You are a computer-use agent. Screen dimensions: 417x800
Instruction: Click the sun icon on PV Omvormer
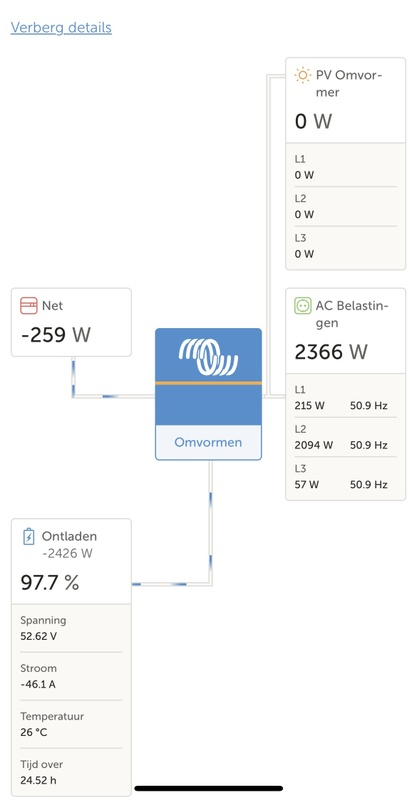coord(302,76)
